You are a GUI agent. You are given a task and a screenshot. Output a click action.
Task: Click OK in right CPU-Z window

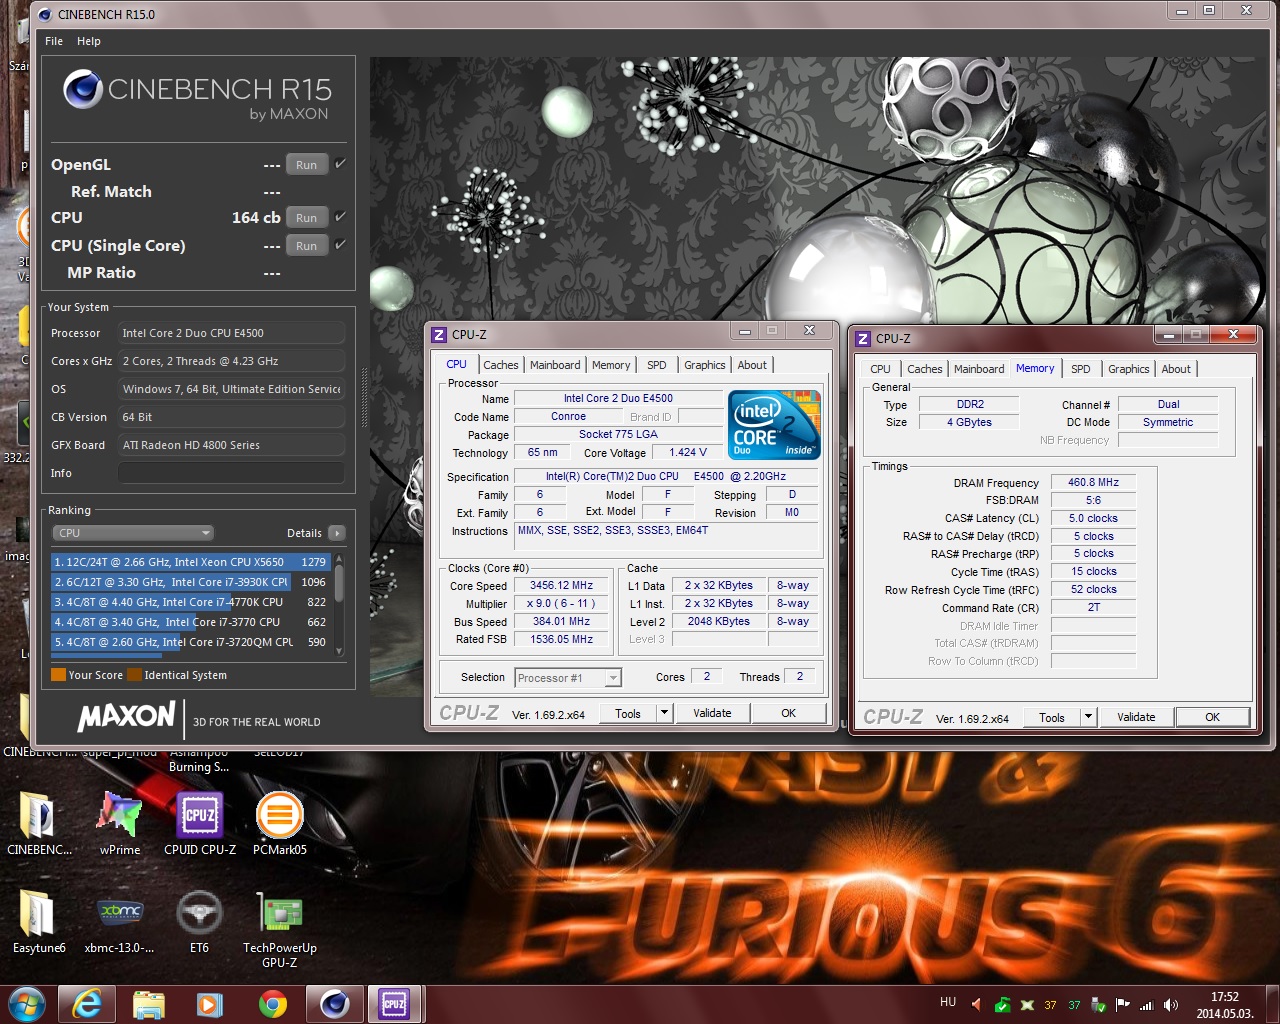pos(1213,718)
